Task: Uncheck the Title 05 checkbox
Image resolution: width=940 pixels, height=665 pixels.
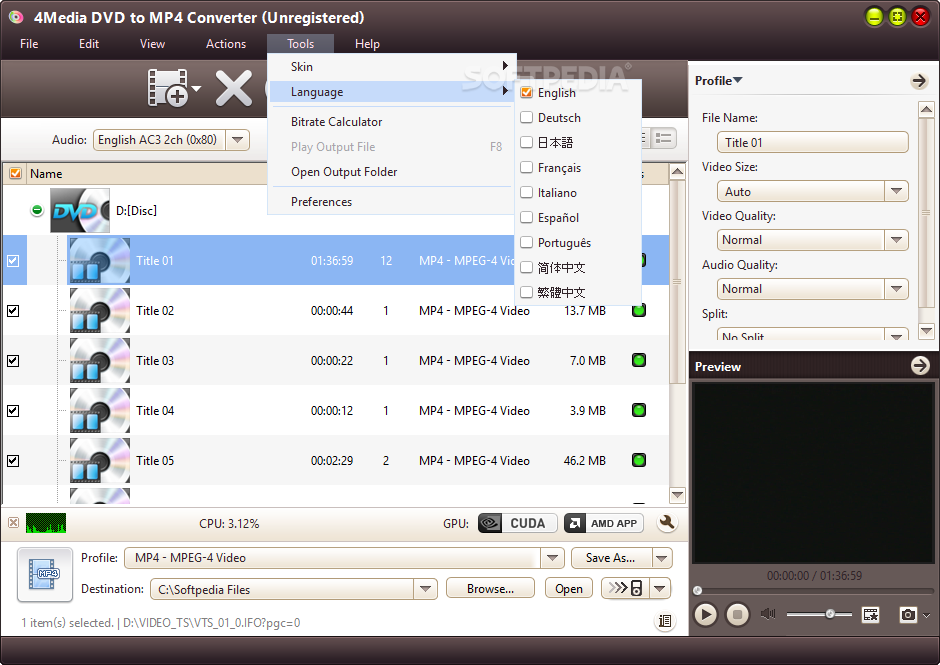Action: [13, 461]
